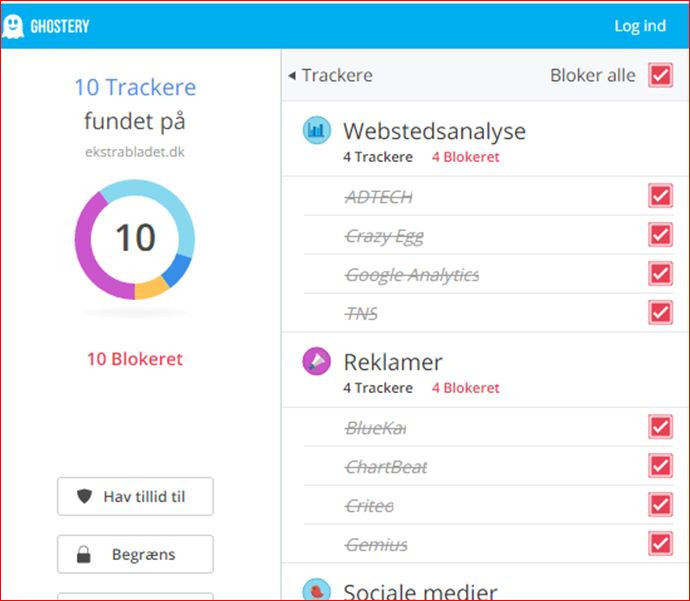This screenshot has width=690, height=601.
Task: Click the Criteo tracker name
Action: click(x=369, y=506)
